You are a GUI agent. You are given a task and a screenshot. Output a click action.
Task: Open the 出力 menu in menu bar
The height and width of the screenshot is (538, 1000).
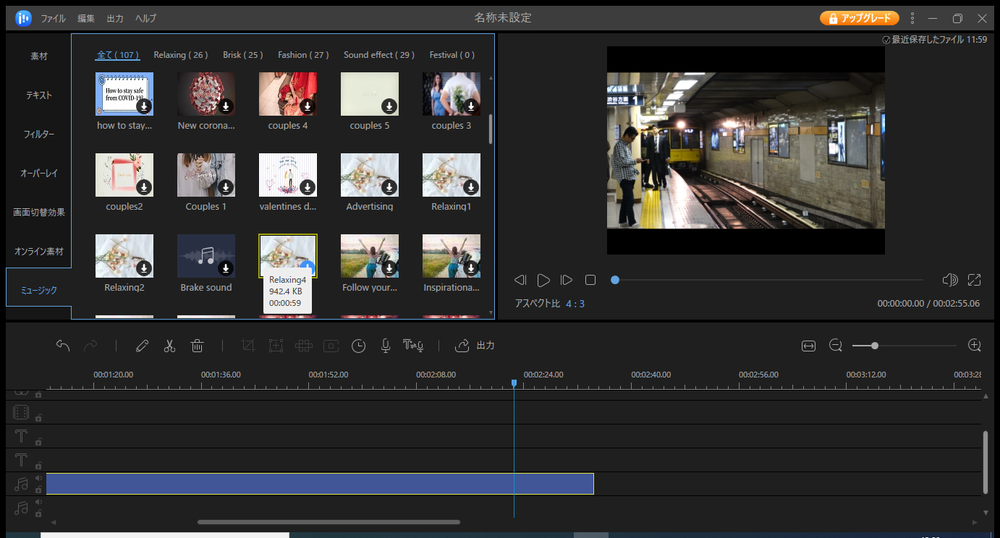[115, 18]
